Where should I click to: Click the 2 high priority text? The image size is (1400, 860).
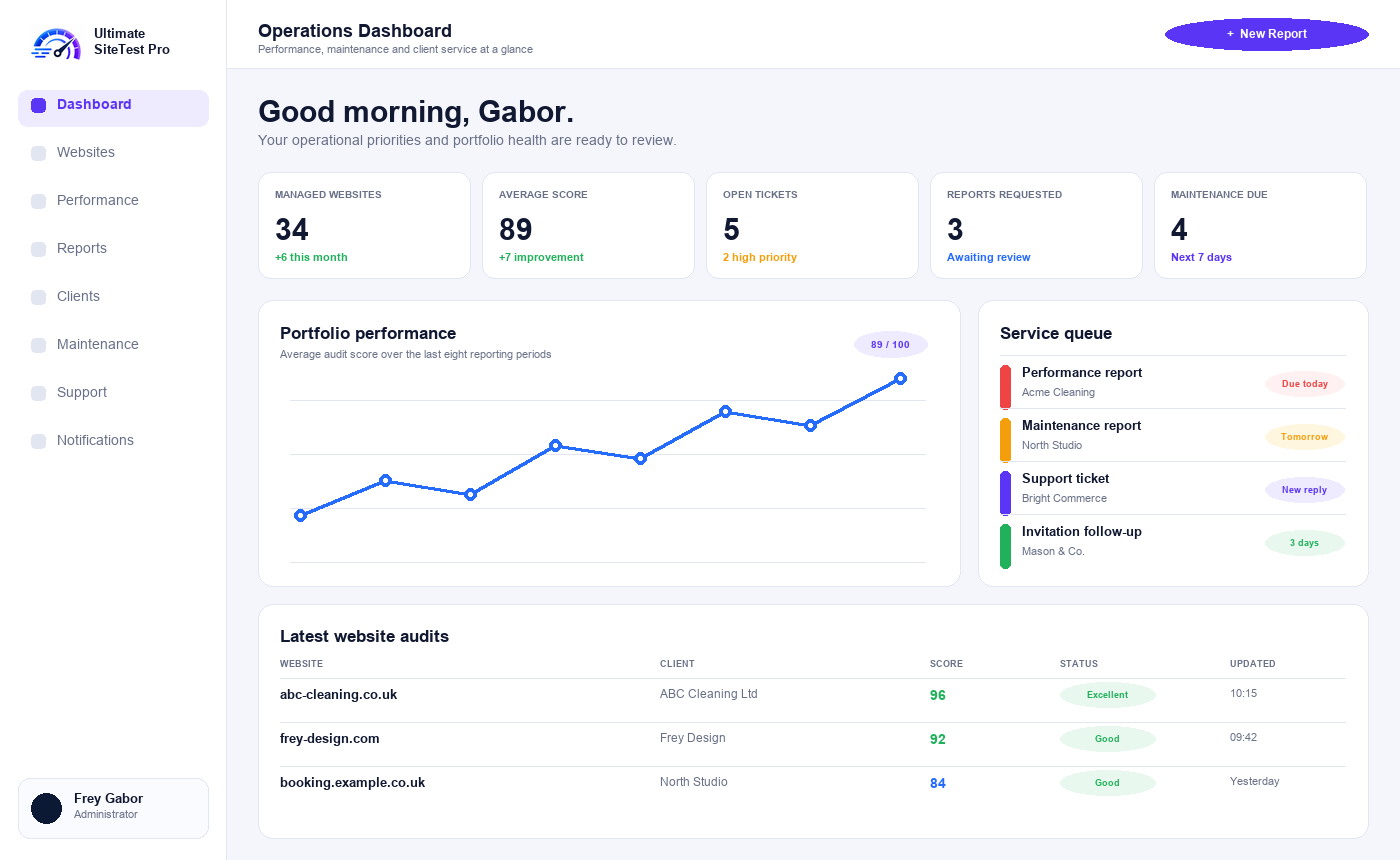tap(760, 257)
